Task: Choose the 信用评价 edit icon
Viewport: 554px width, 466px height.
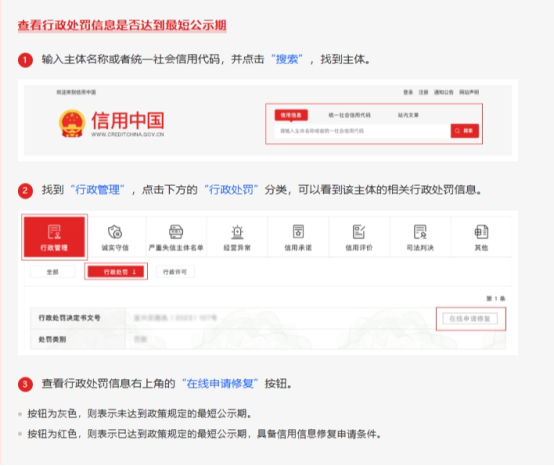Action: tap(359, 232)
